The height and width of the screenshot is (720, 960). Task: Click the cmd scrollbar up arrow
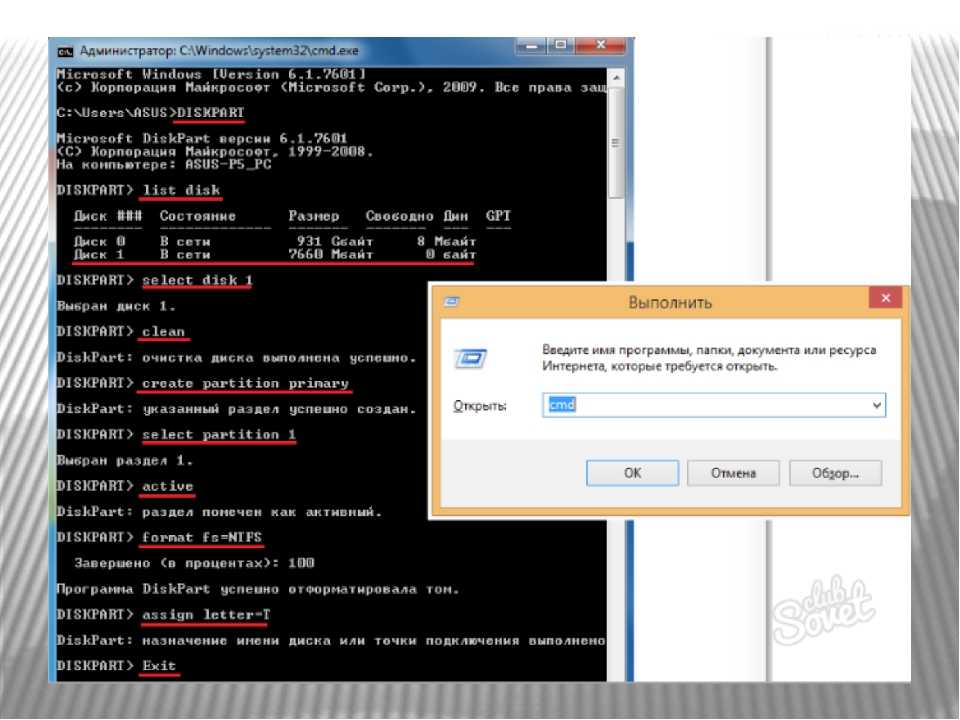pos(616,78)
